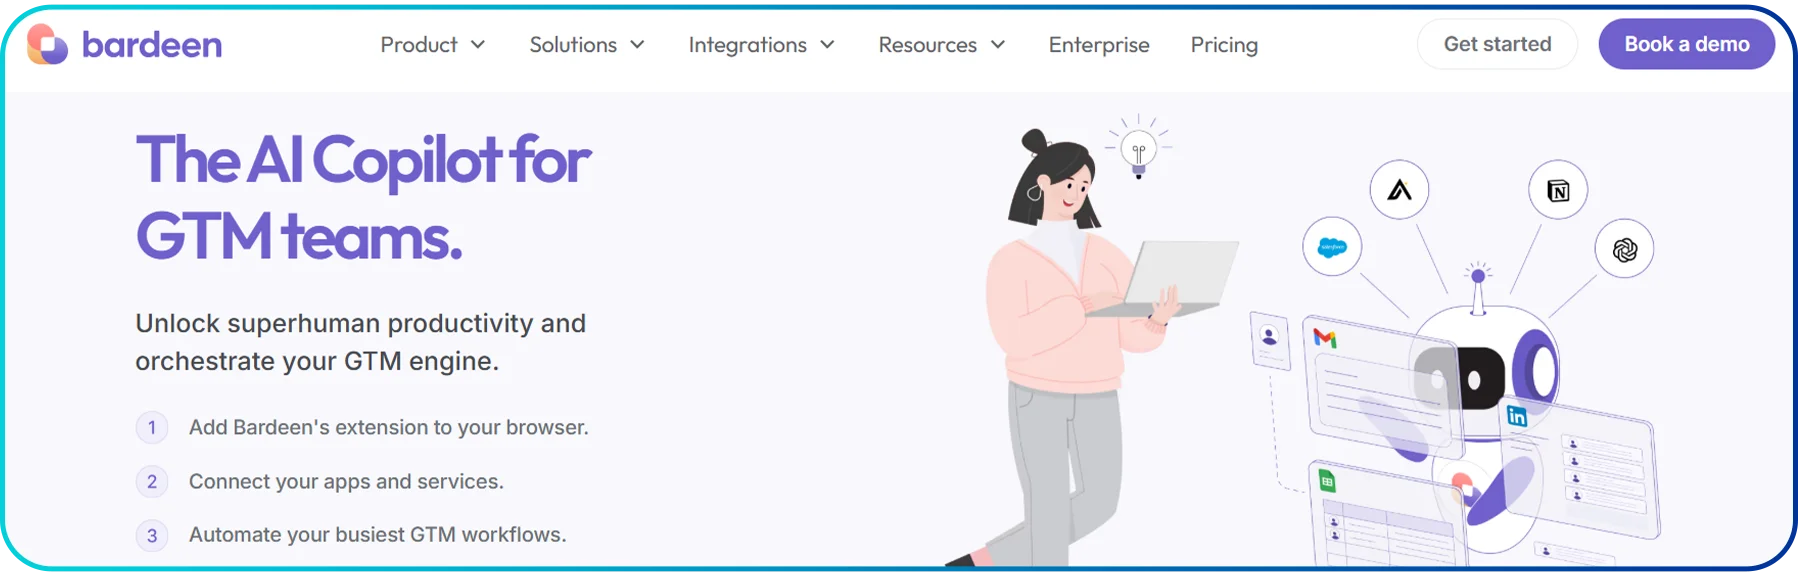This screenshot has height=576, width=1798.
Task: Click the Gmail M icon
Action: point(1325,338)
